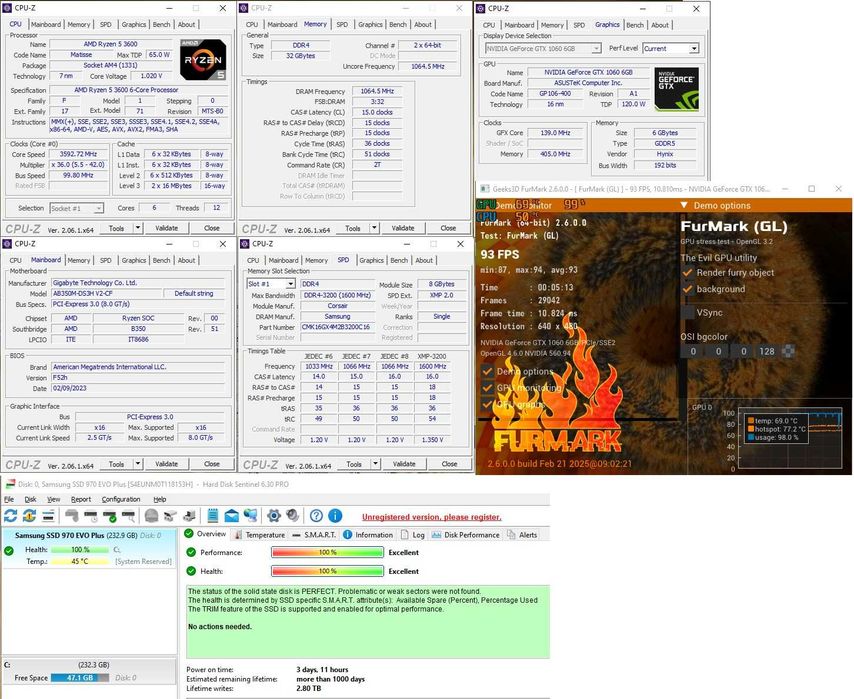Open the Disk menu in Hard Disk Sentinel
This screenshot has height=699, width=854.
tap(30, 499)
